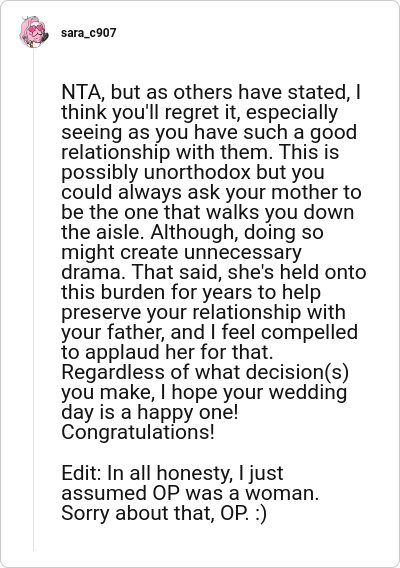Click the word 'compelled' in the comment
Viewport: 400px width, 568px height.
[313, 333]
